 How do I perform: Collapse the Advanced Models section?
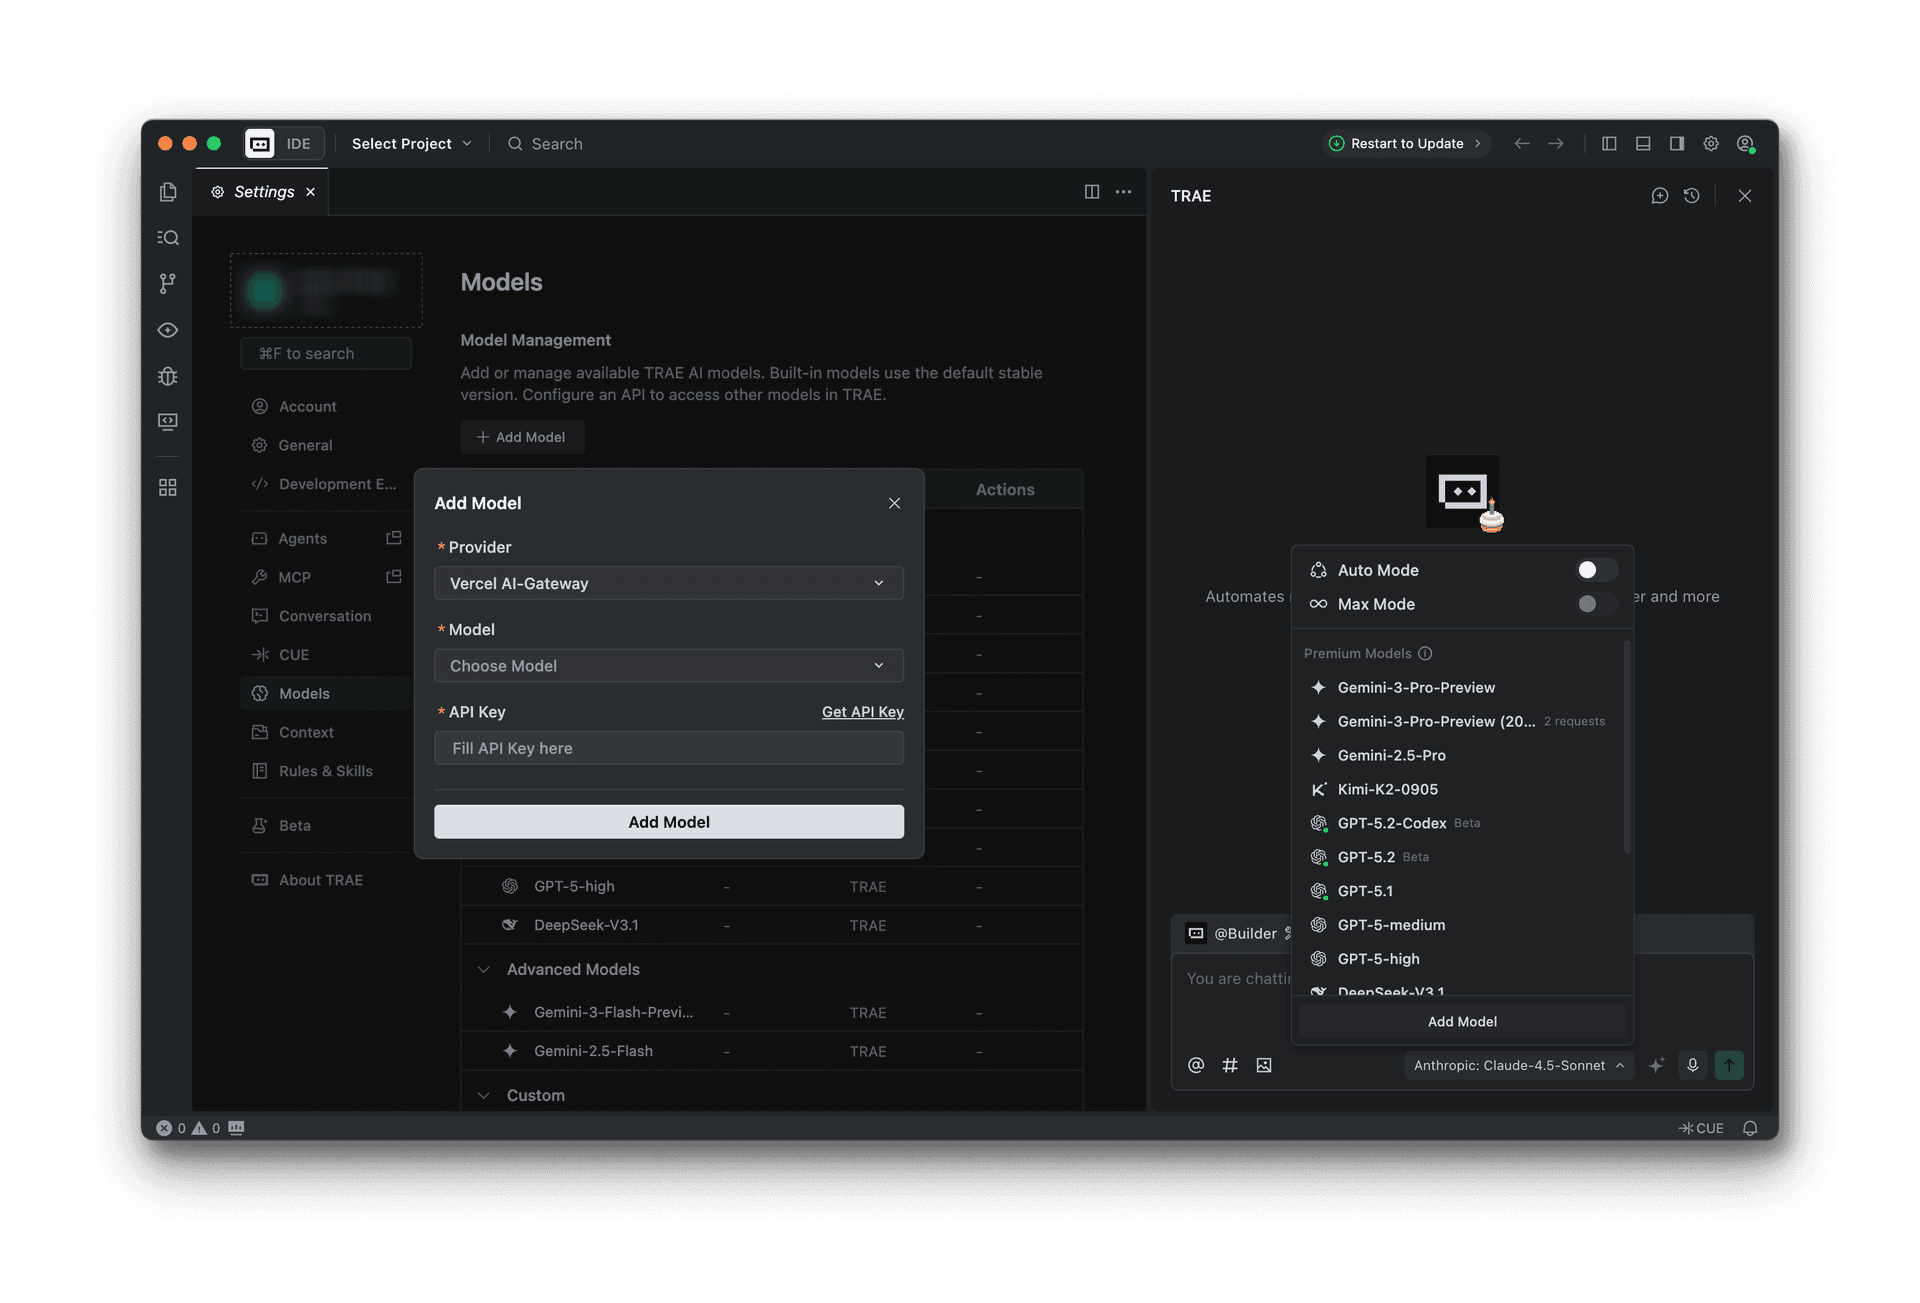pos(484,969)
